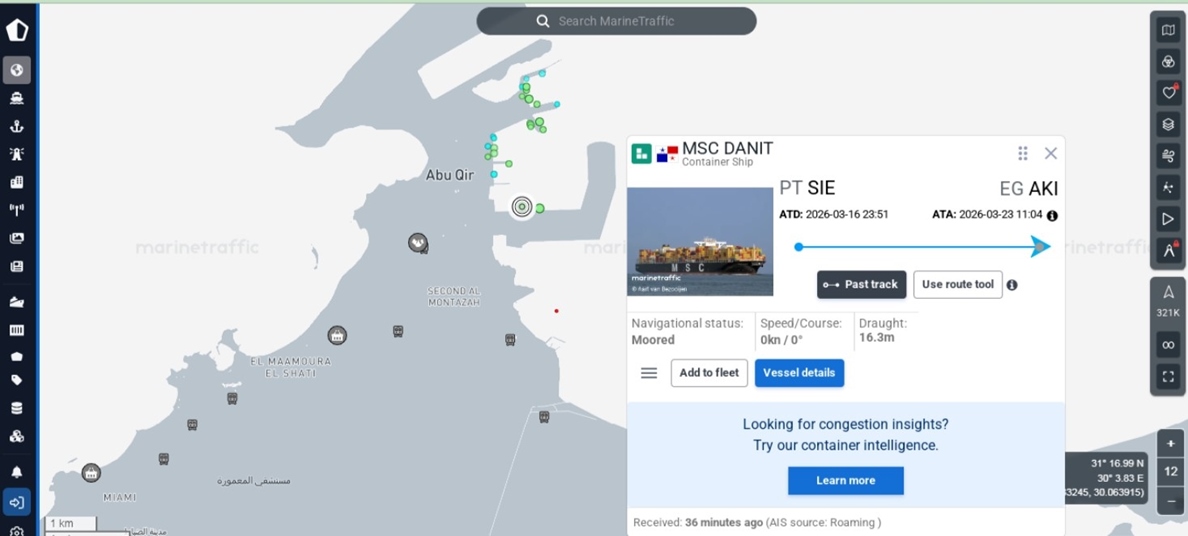Viewport: 1188px width, 536px height.
Task: Open the Lighthouses icon in sidebar
Action: coord(17,154)
